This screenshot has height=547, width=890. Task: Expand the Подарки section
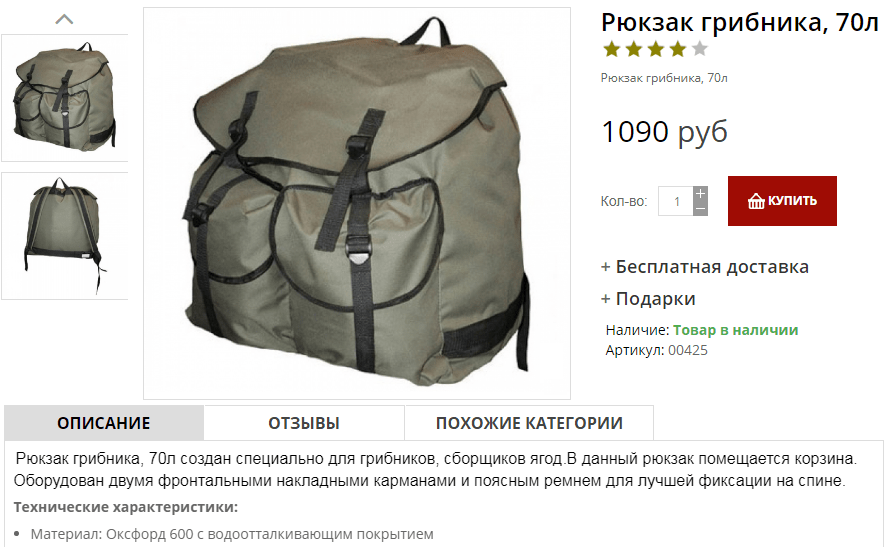point(648,298)
